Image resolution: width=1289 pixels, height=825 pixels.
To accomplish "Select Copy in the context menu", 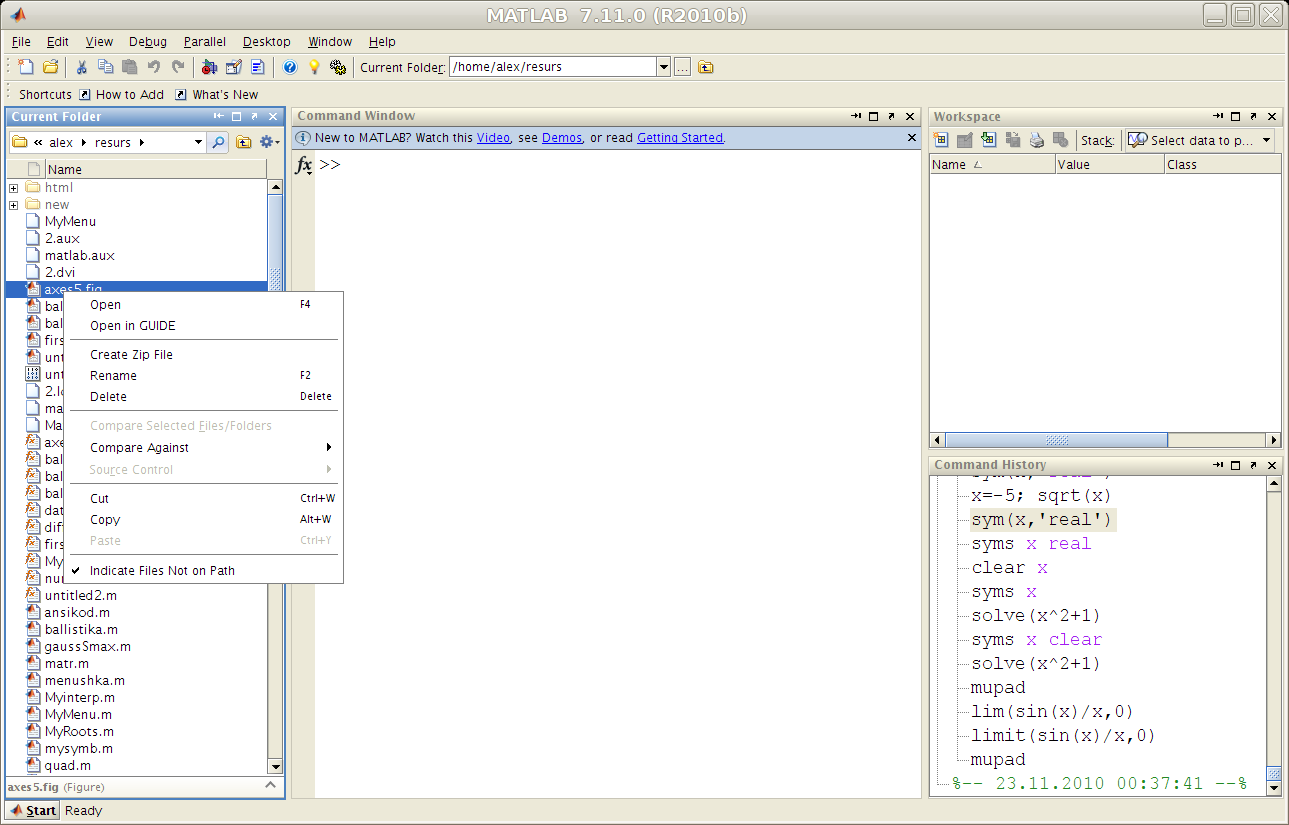I will click(x=204, y=519).
